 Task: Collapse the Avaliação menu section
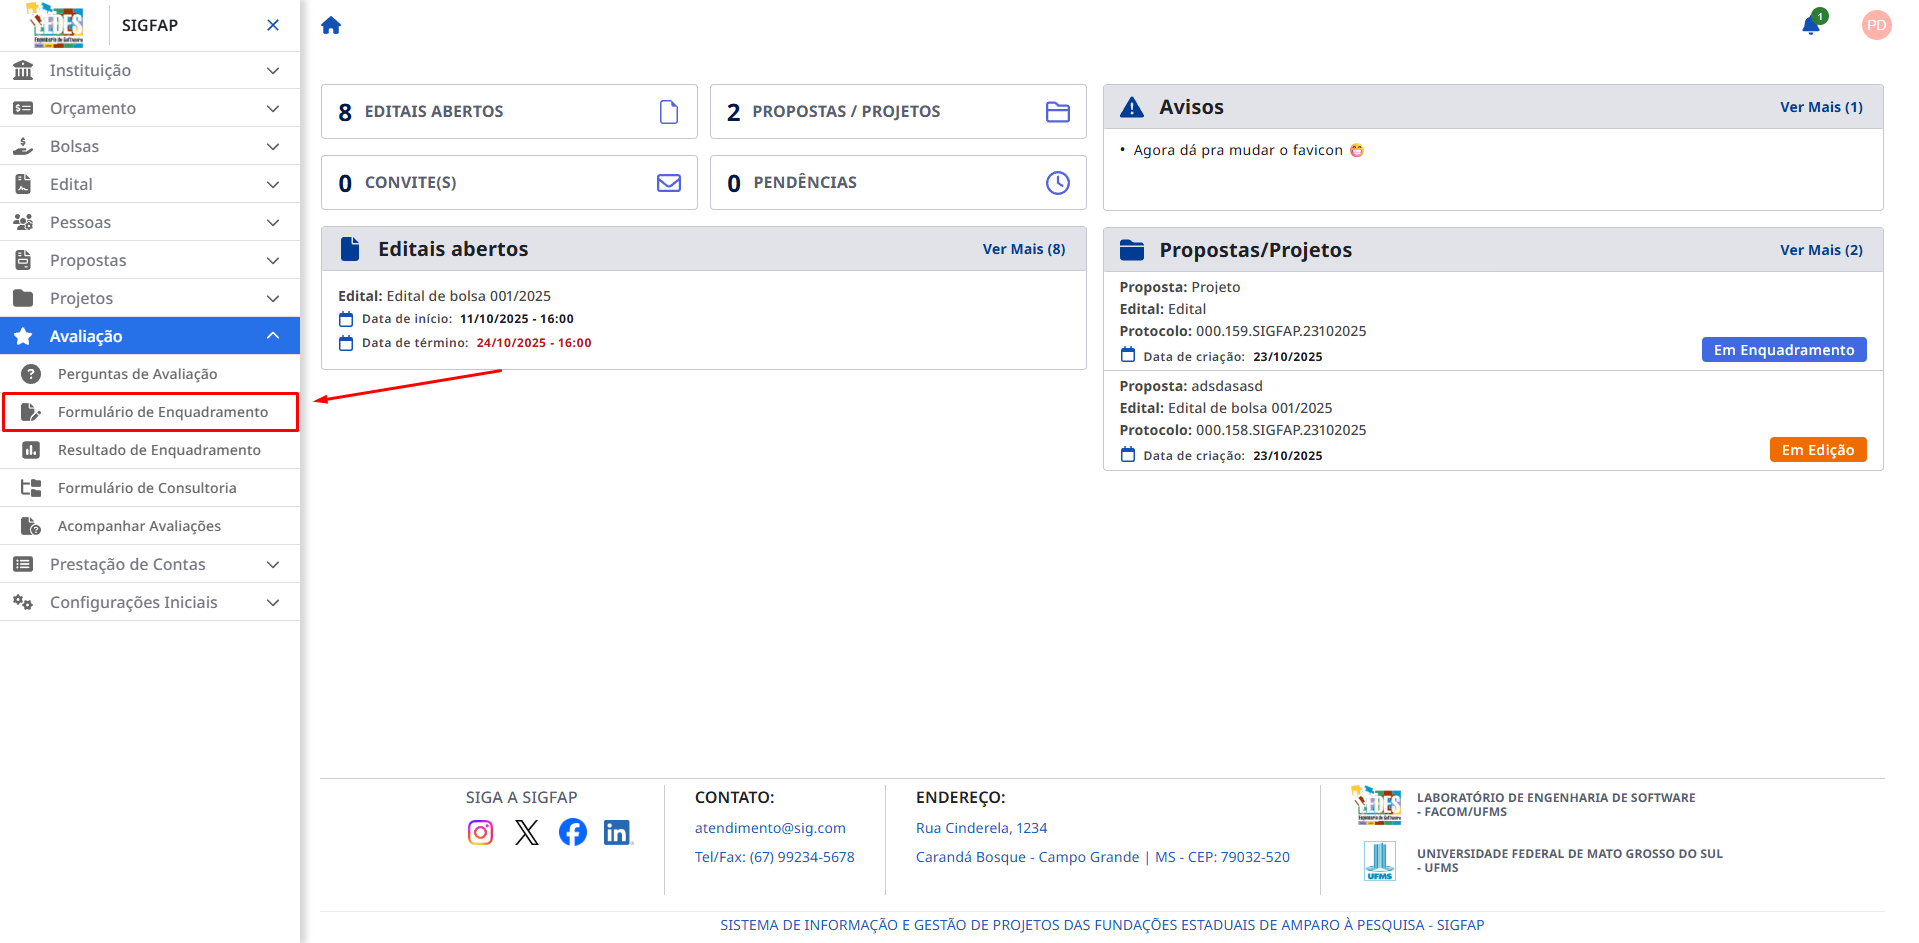[150, 336]
